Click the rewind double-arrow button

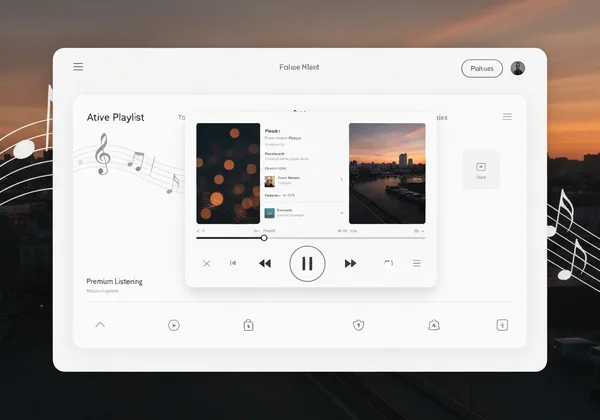point(265,263)
